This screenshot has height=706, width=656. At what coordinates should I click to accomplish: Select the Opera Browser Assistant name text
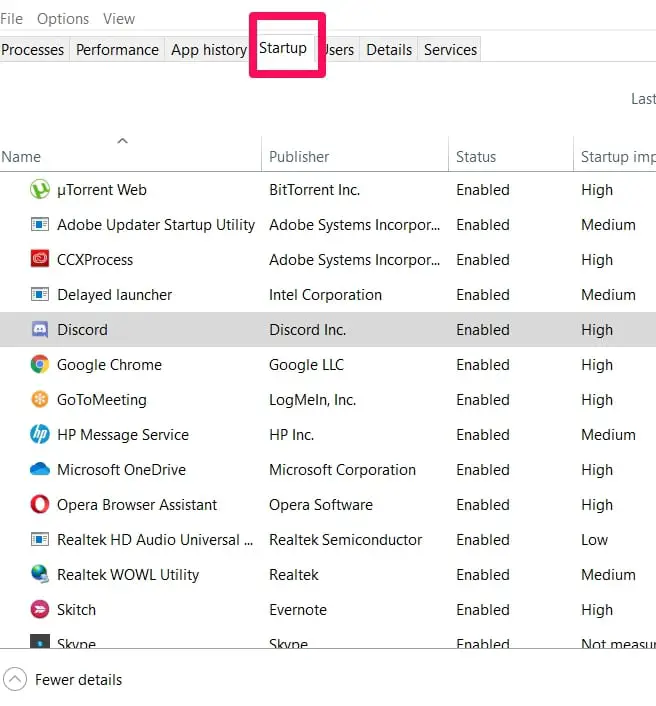pyautogui.click(x=137, y=505)
